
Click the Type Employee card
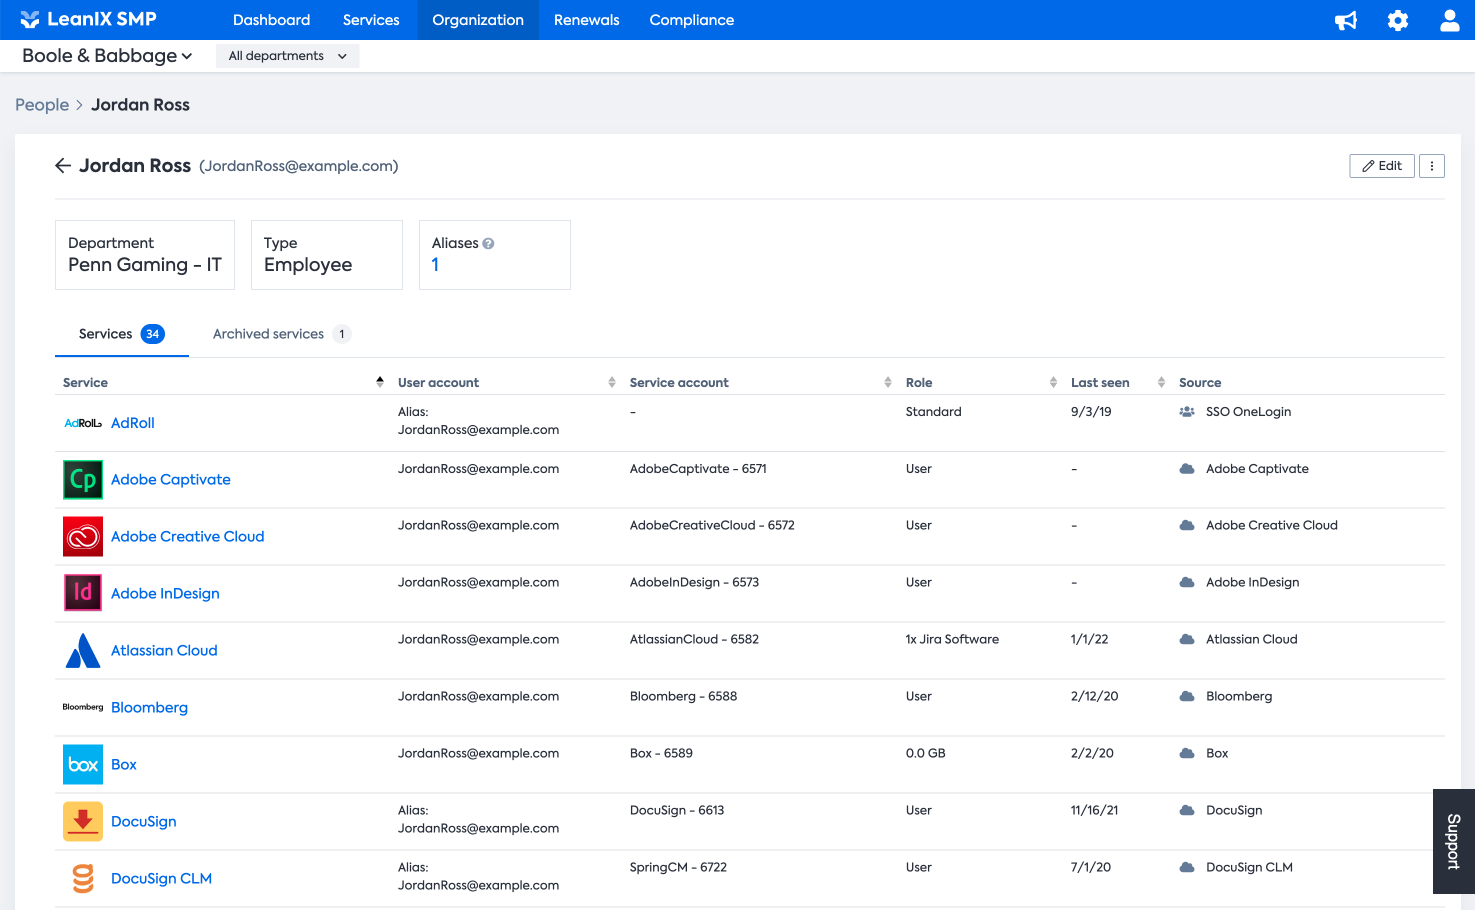327,255
